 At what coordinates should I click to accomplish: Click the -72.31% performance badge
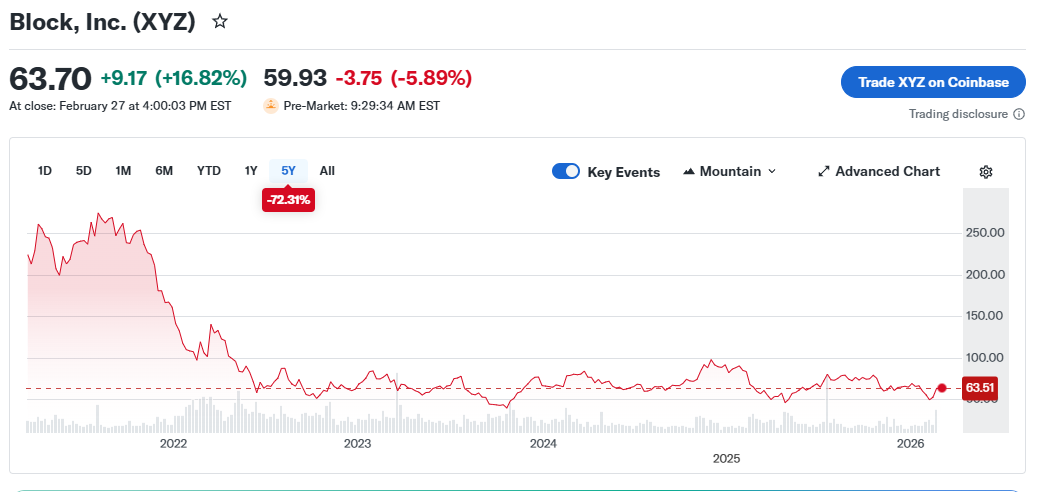tap(288, 200)
